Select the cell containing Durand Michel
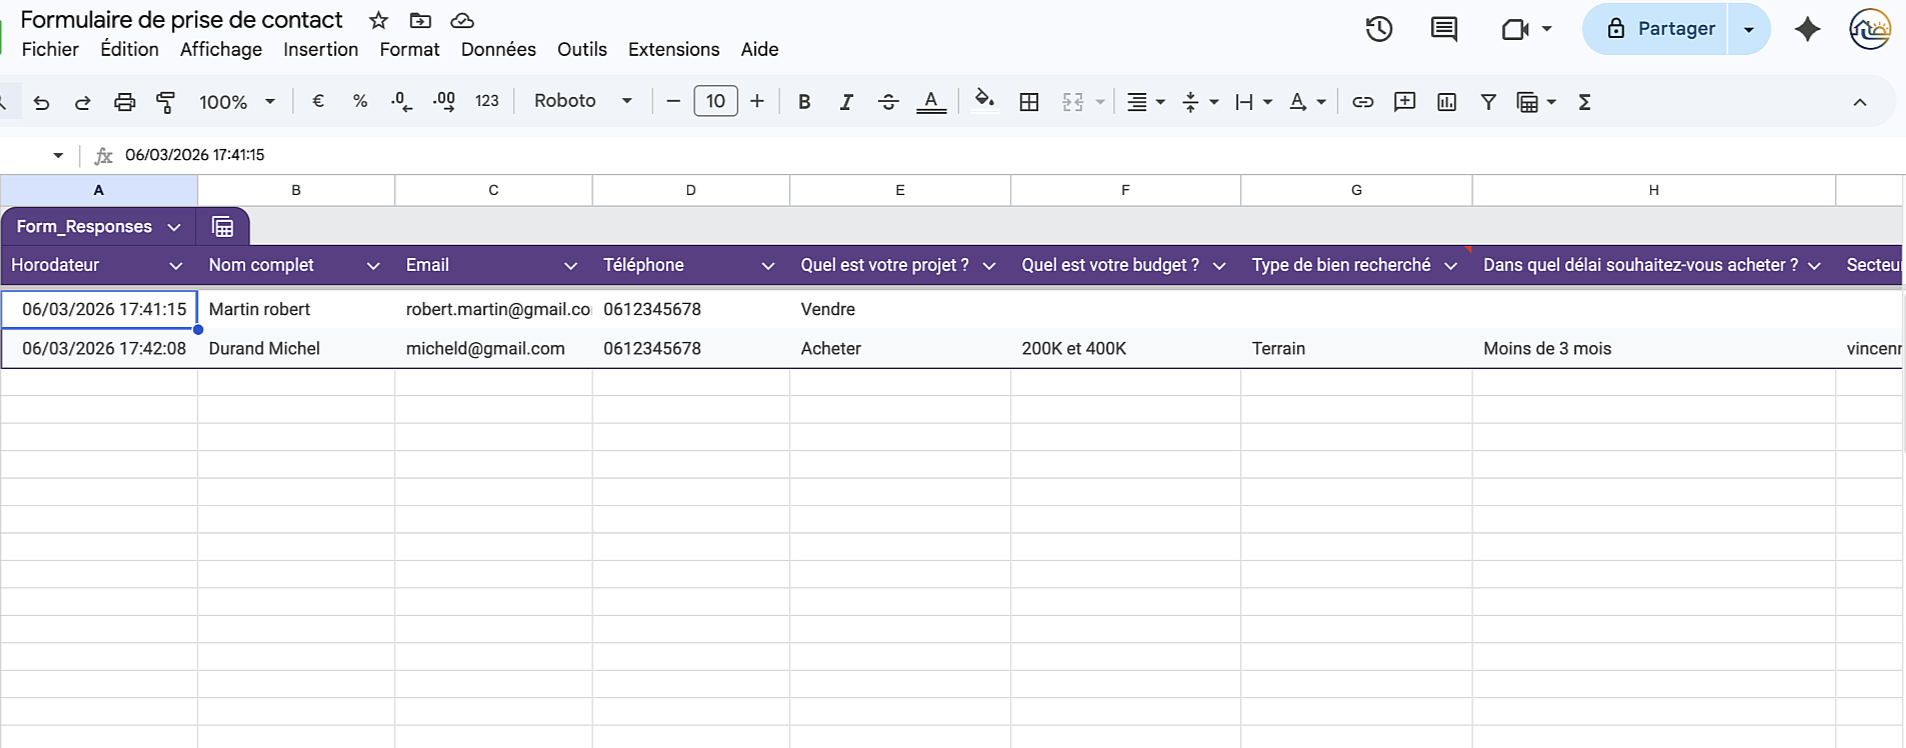 coord(295,349)
